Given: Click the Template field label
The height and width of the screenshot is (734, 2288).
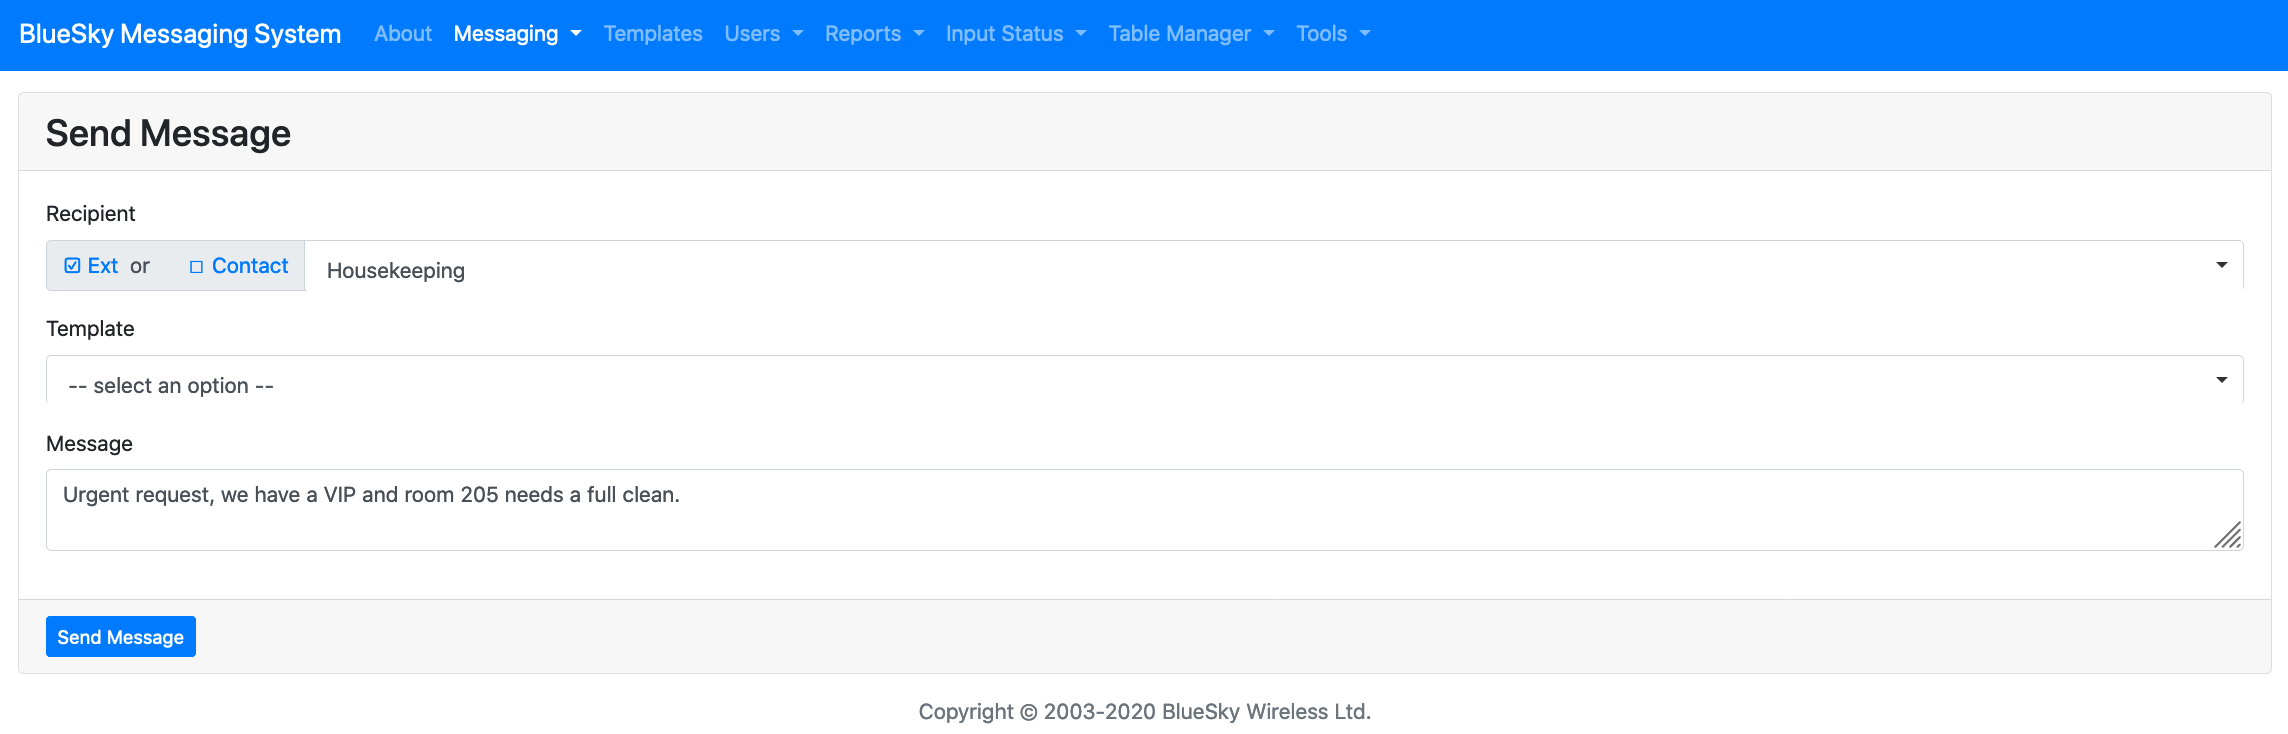Looking at the screenshot, I should click(x=90, y=329).
